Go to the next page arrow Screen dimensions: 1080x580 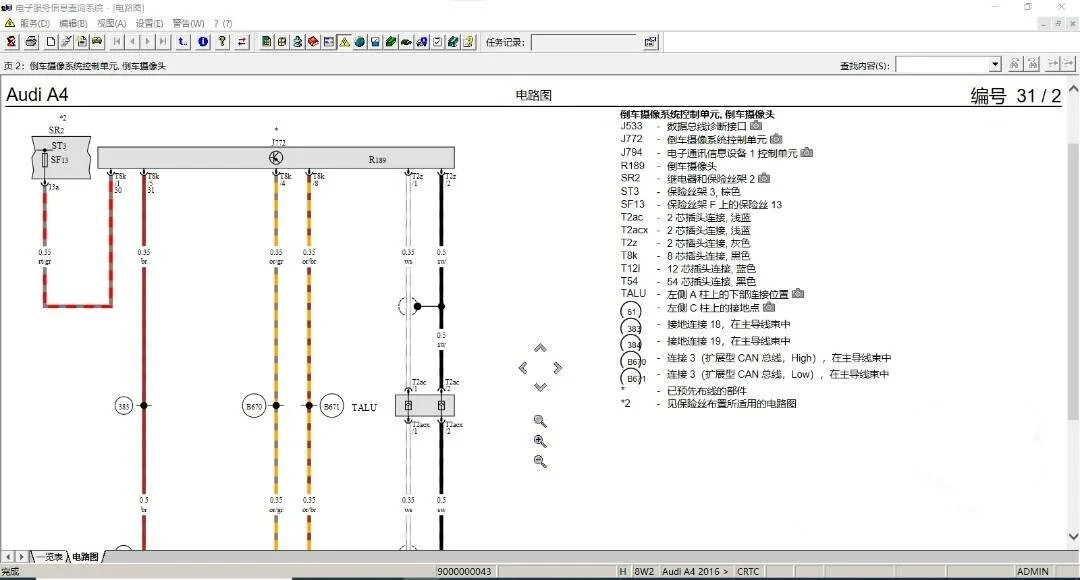pos(147,42)
